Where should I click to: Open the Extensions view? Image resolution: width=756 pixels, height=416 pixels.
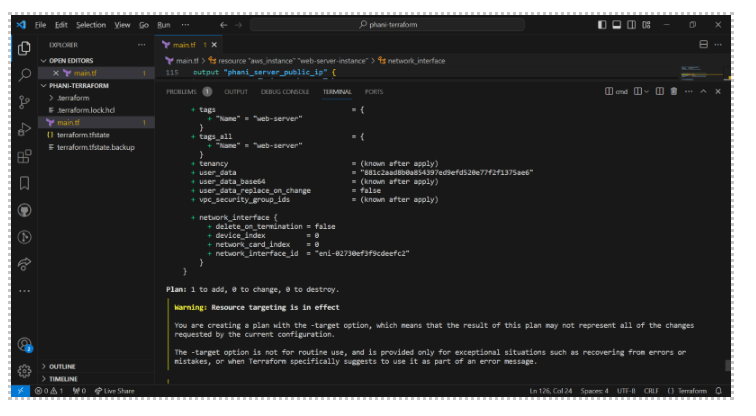pyautogui.click(x=24, y=156)
